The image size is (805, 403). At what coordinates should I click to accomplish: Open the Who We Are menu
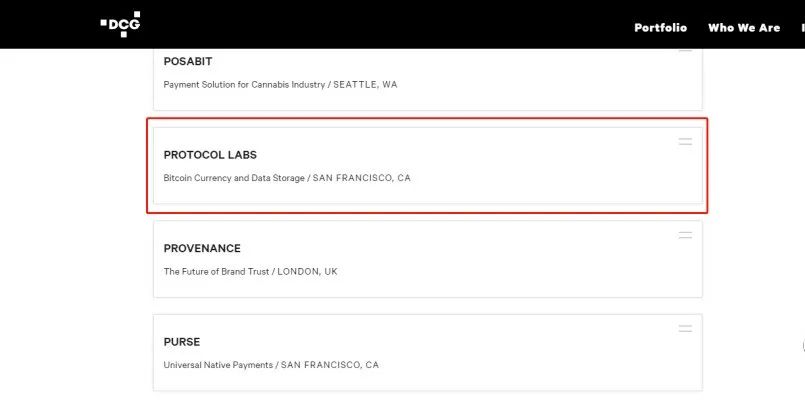(x=744, y=28)
